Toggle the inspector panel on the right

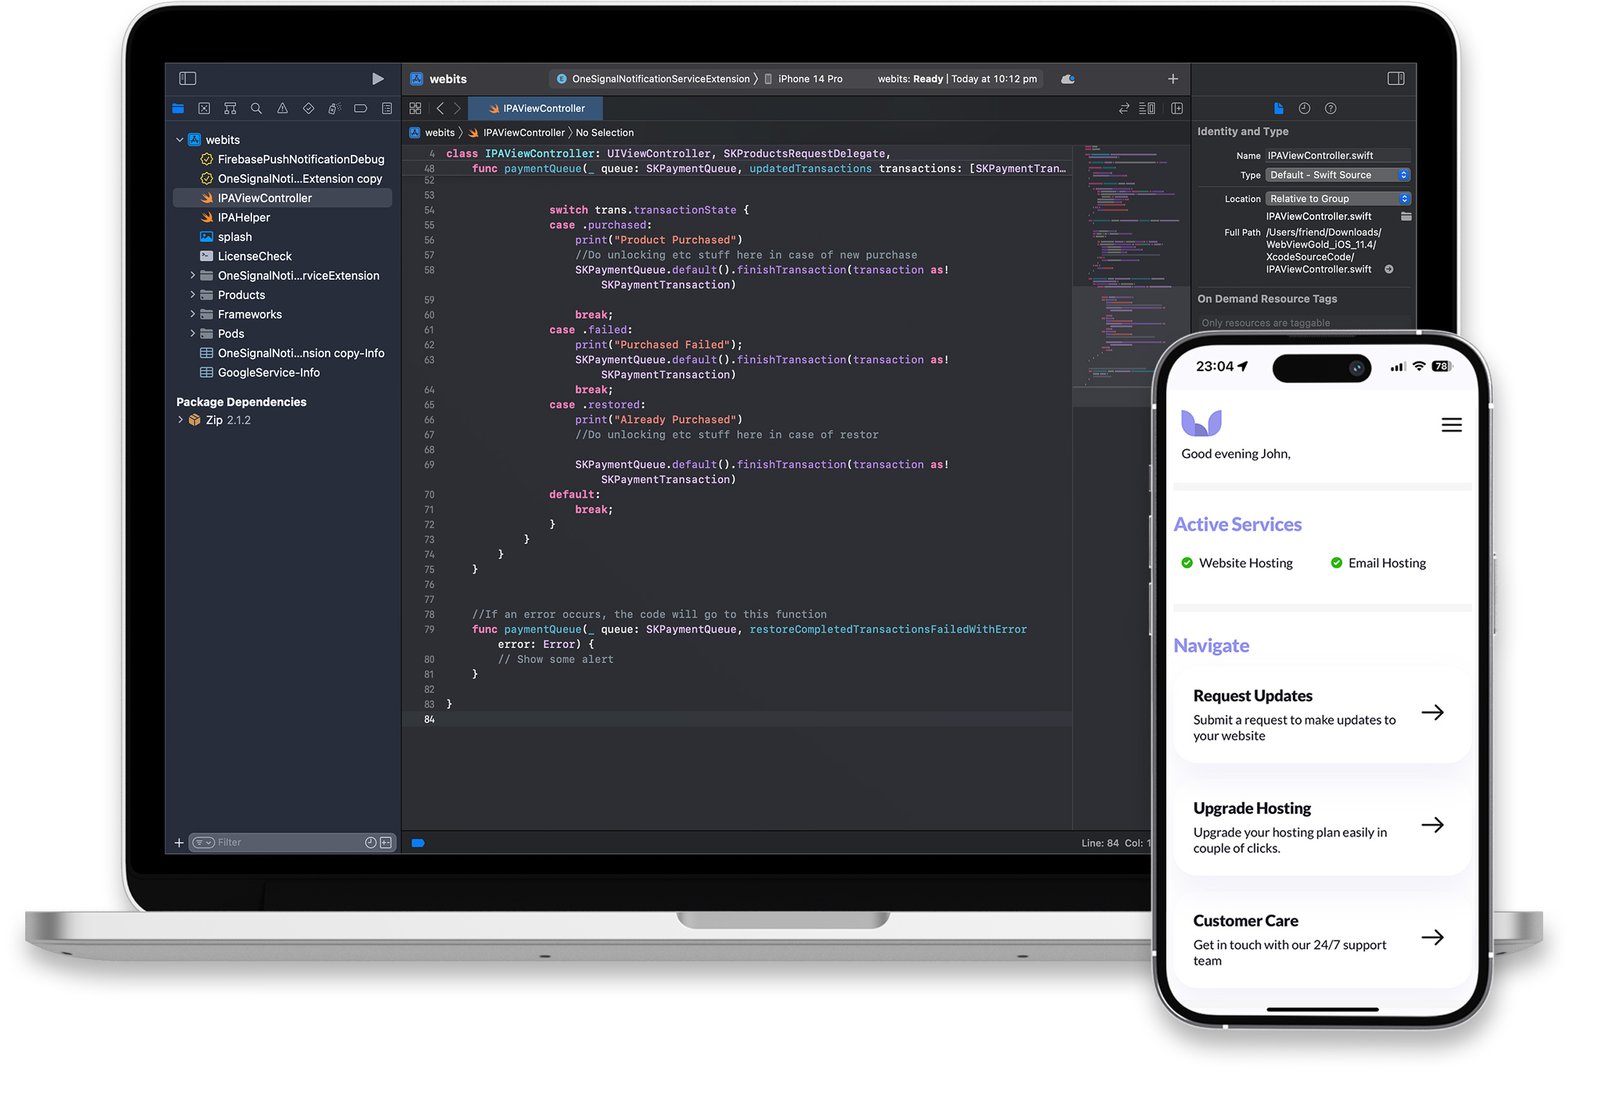click(1396, 78)
